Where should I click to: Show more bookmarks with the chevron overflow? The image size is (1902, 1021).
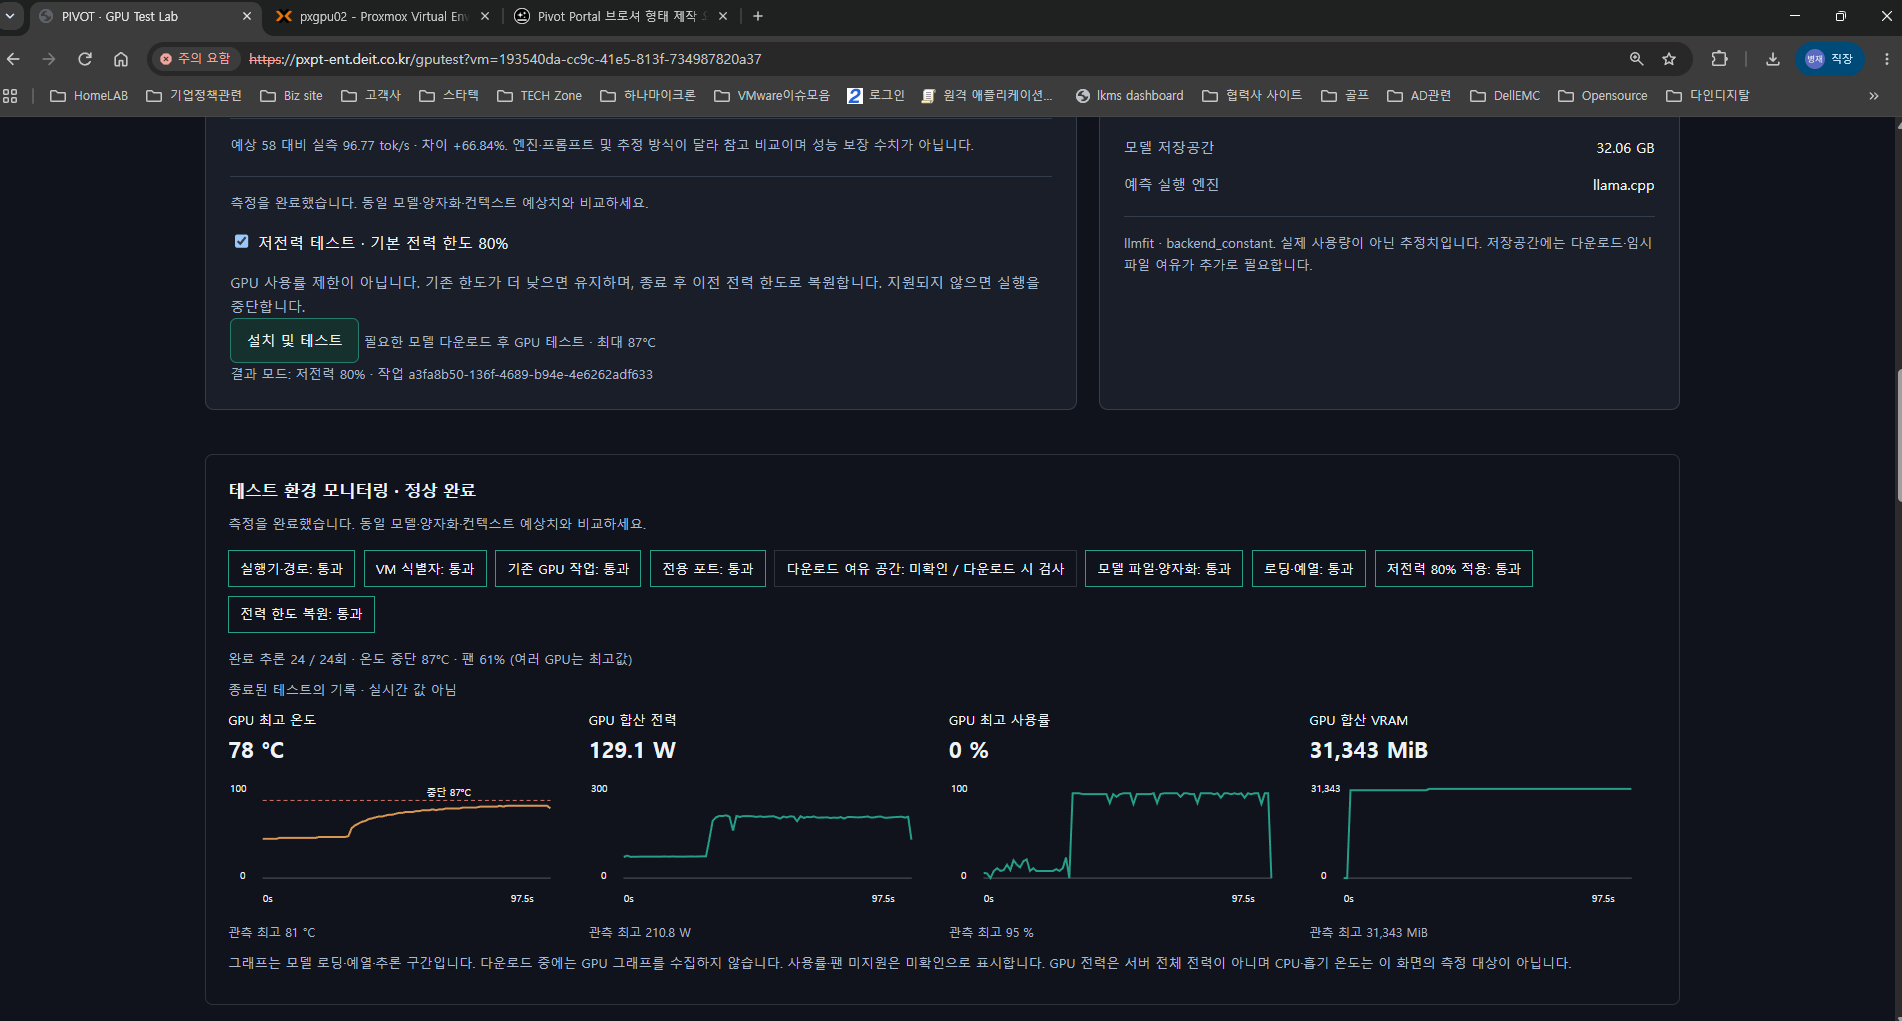[1874, 96]
